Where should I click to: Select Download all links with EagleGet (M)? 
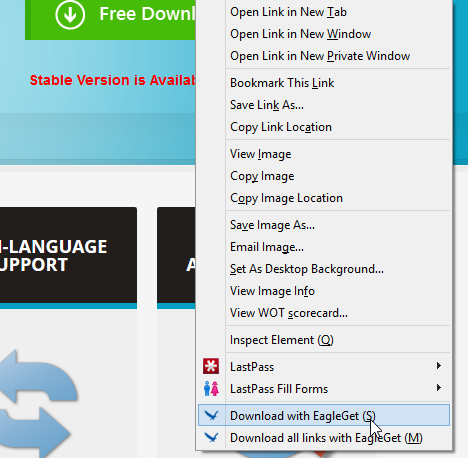[x=324, y=437]
